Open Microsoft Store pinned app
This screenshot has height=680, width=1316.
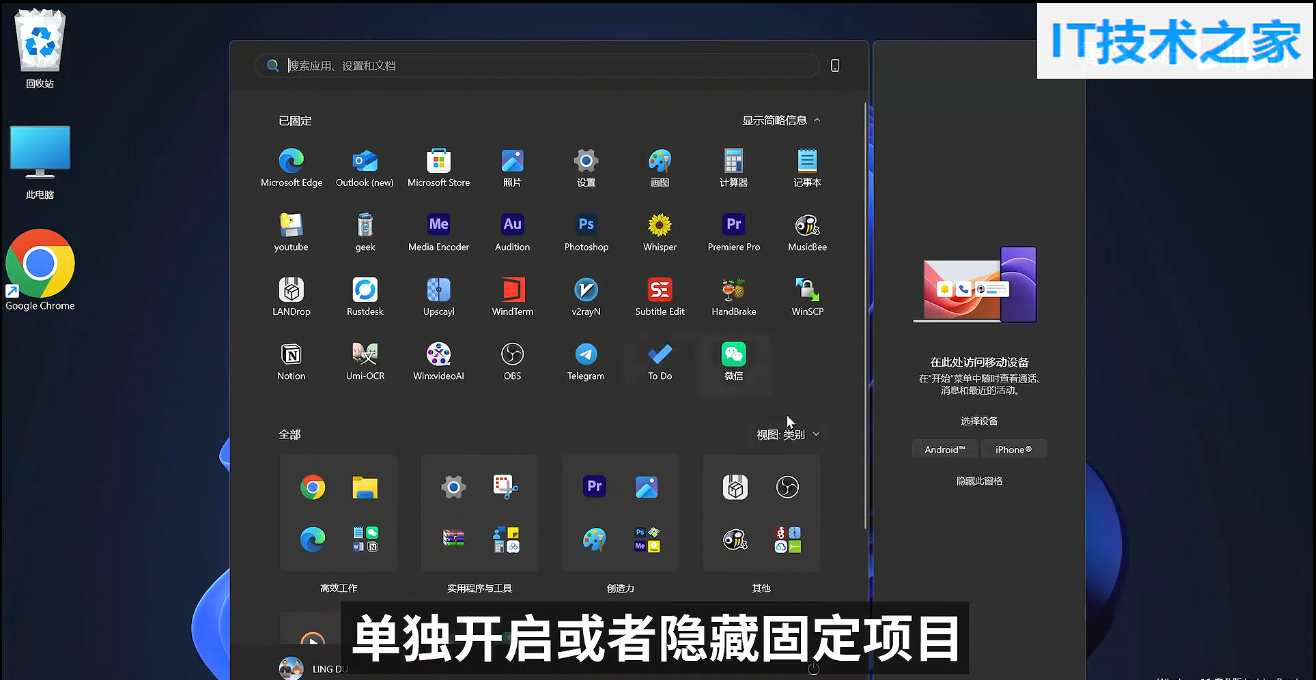tap(439, 167)
